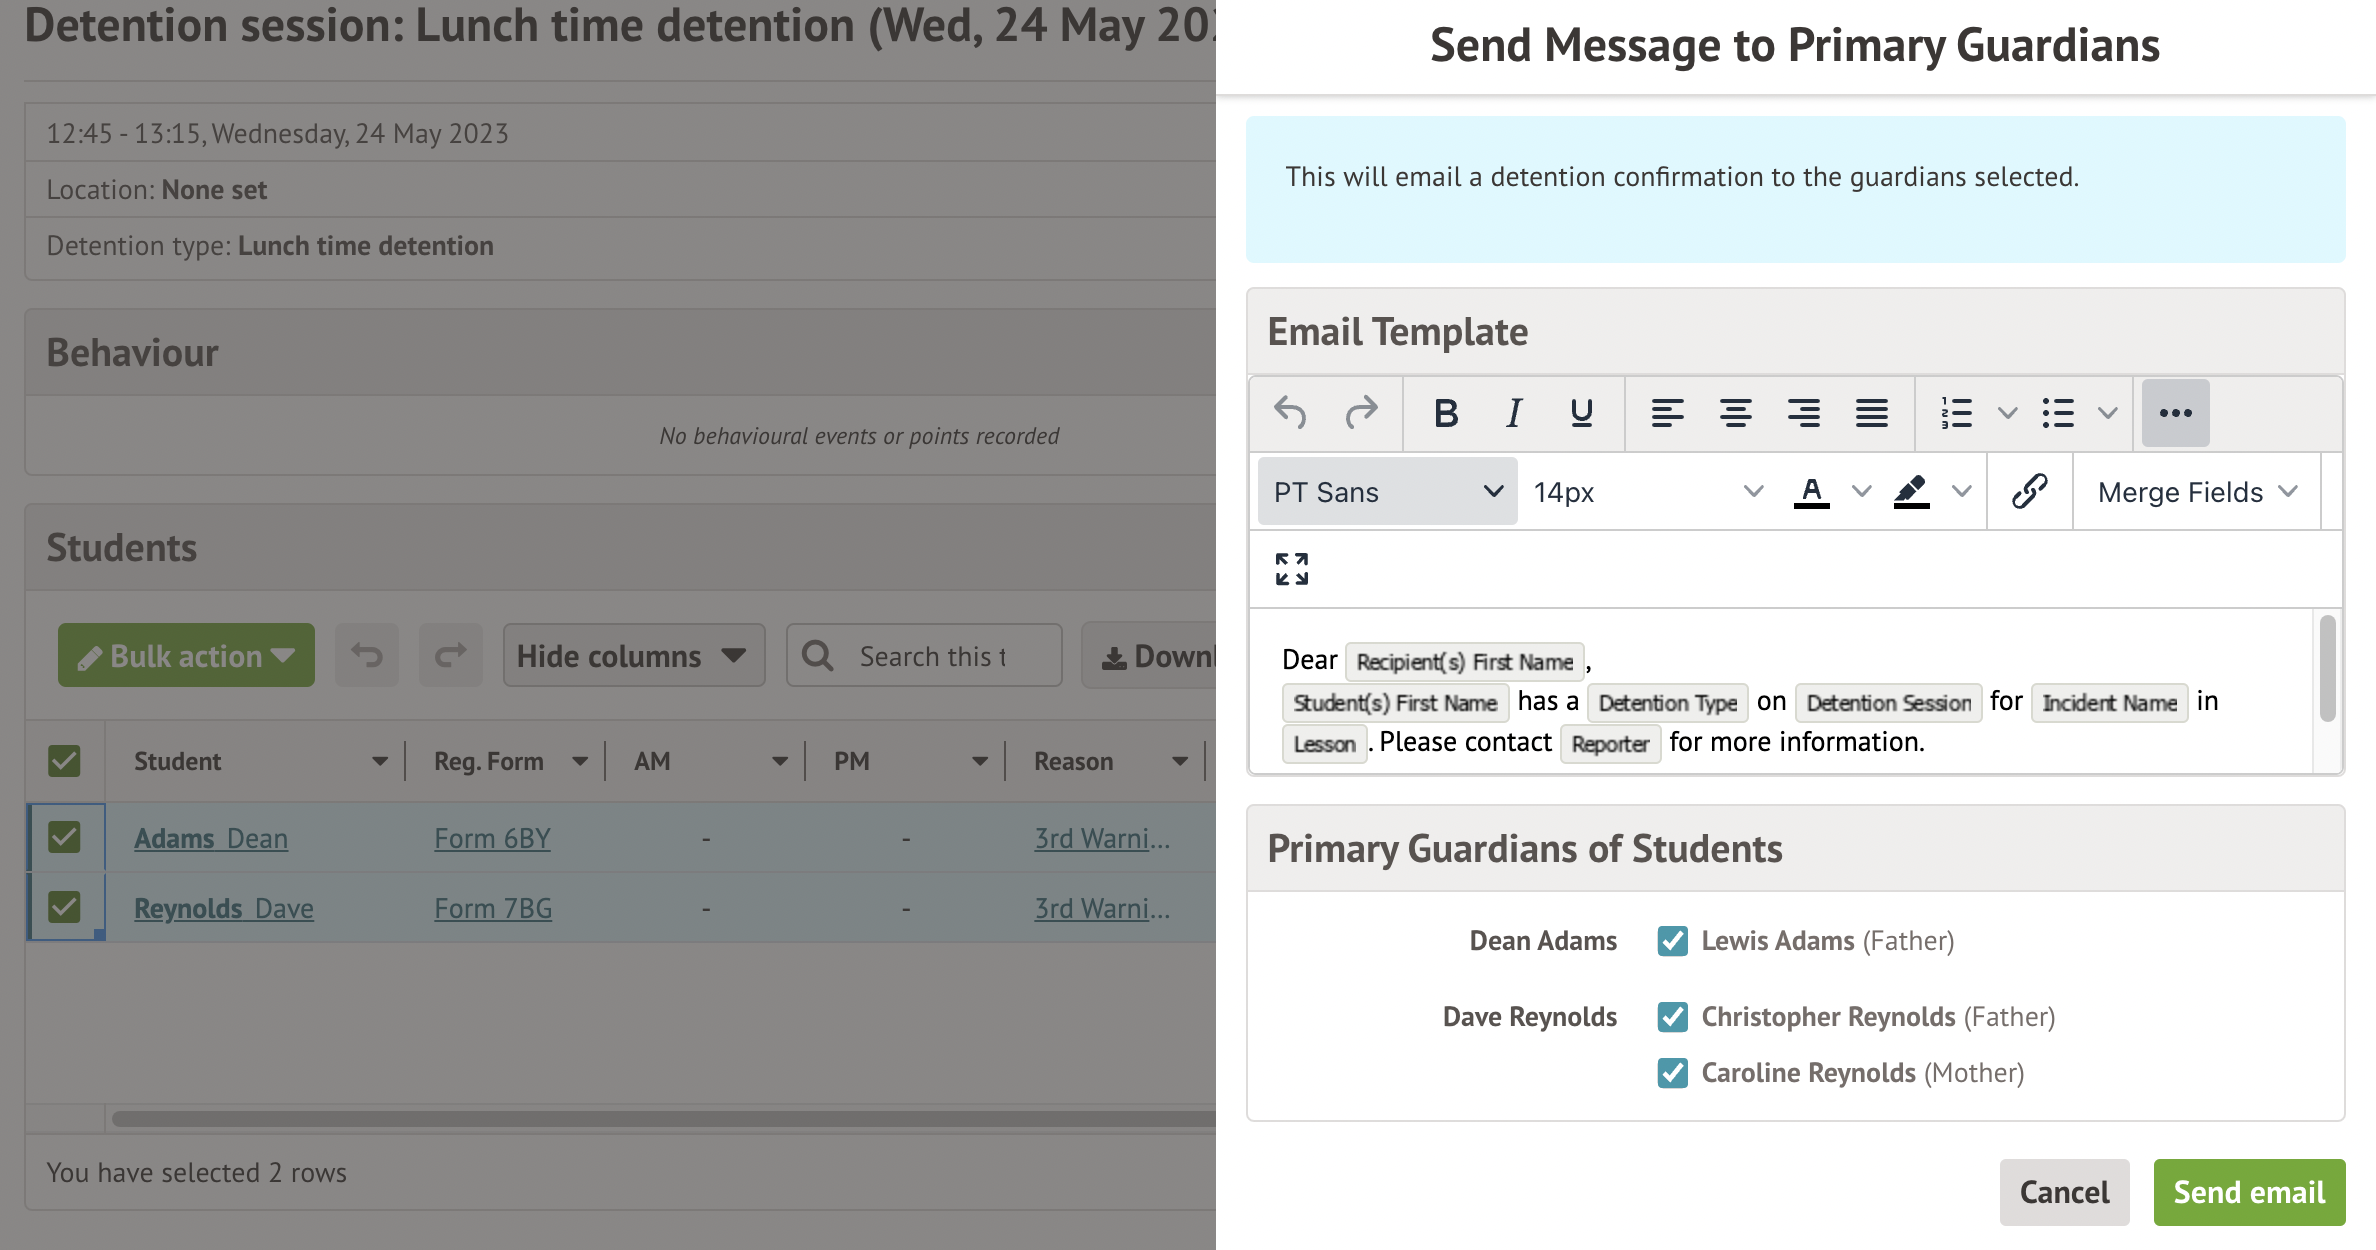Center align the email text

(1735, 413)
